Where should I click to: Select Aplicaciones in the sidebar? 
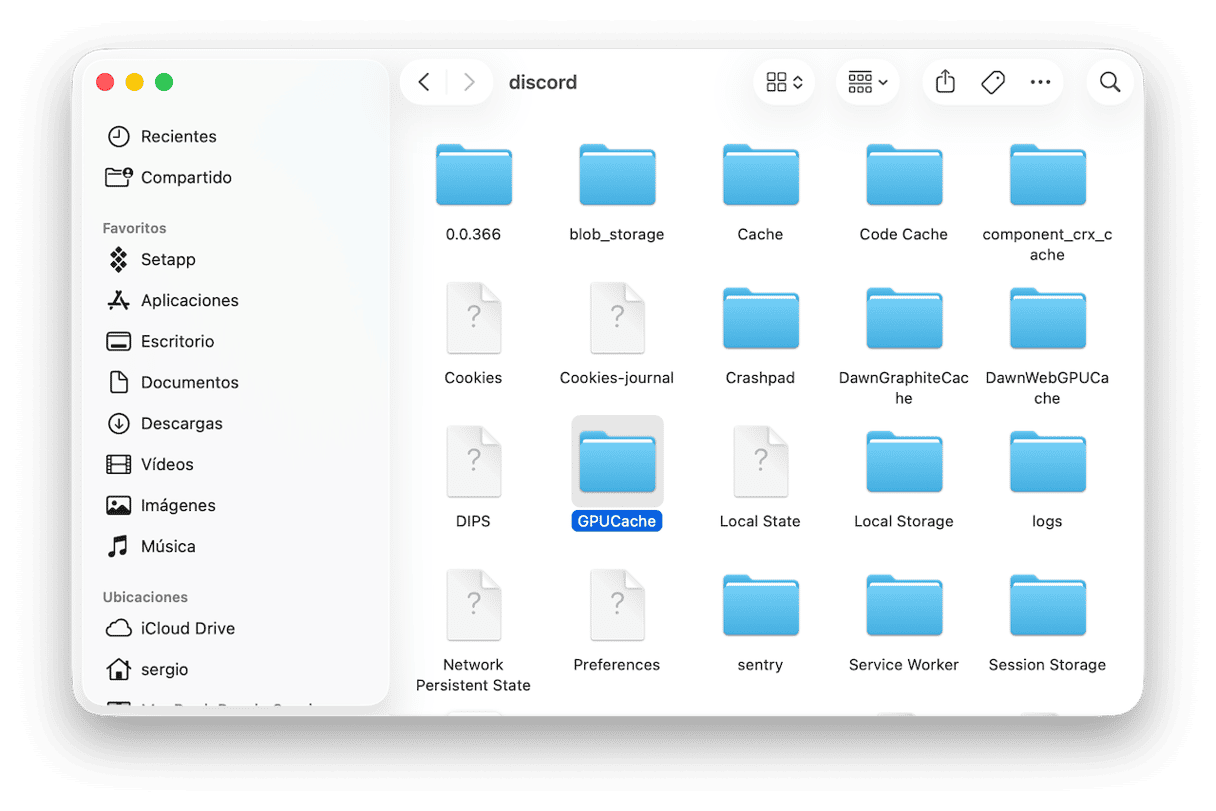pyautogui.click(x=189, y=300)
